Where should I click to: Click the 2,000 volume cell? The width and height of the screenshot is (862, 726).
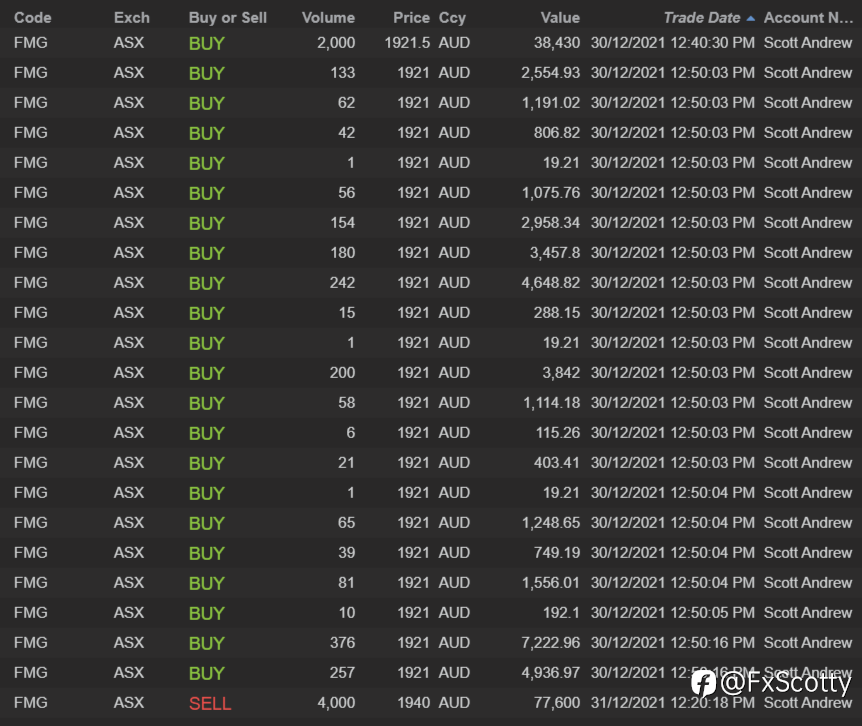[336, 42]
